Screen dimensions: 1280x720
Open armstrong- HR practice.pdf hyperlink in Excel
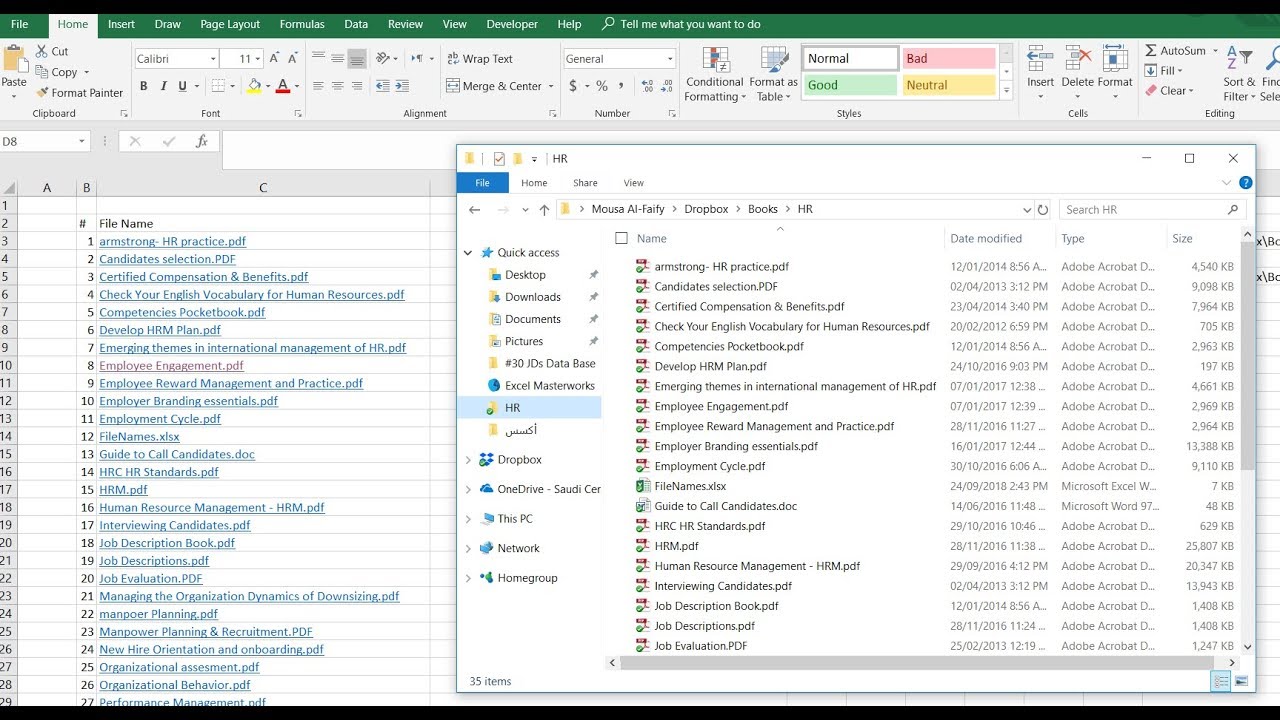click(172, 241)
